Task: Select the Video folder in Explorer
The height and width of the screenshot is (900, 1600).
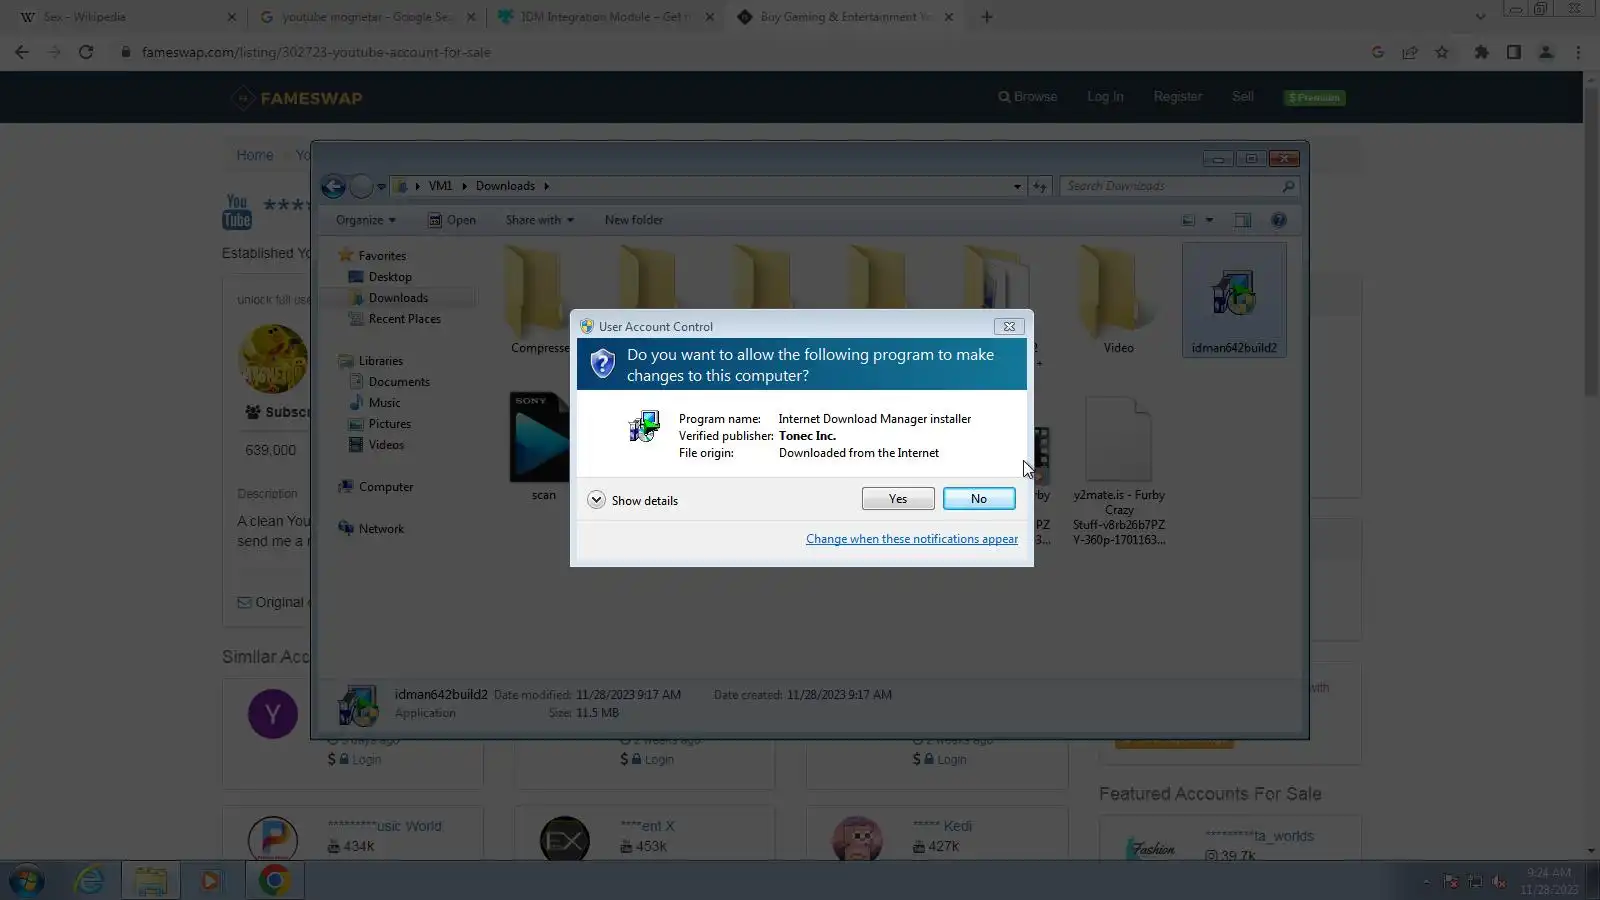Action: pyautogui.click(x=1118, y=300)
